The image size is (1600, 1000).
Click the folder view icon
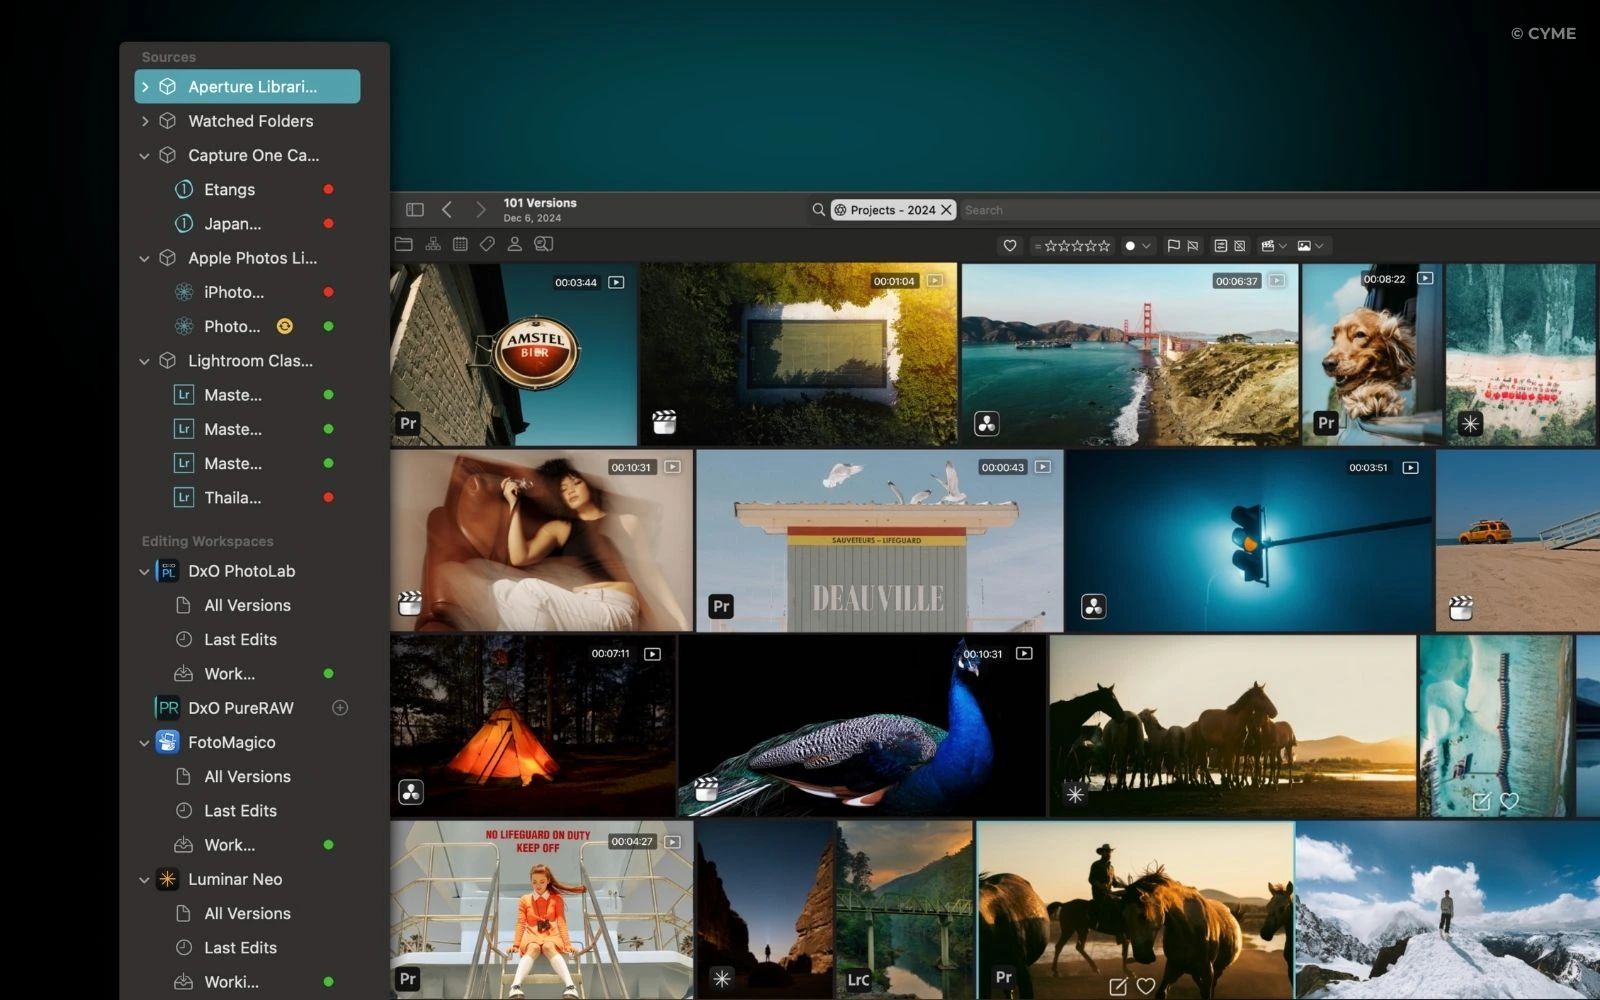(404, 244)
